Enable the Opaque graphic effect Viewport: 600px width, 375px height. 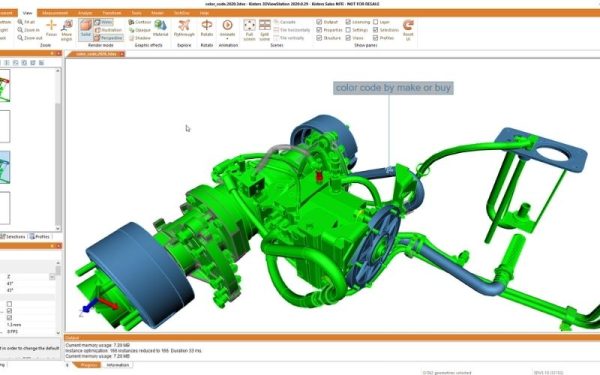(x=140, y=30)
